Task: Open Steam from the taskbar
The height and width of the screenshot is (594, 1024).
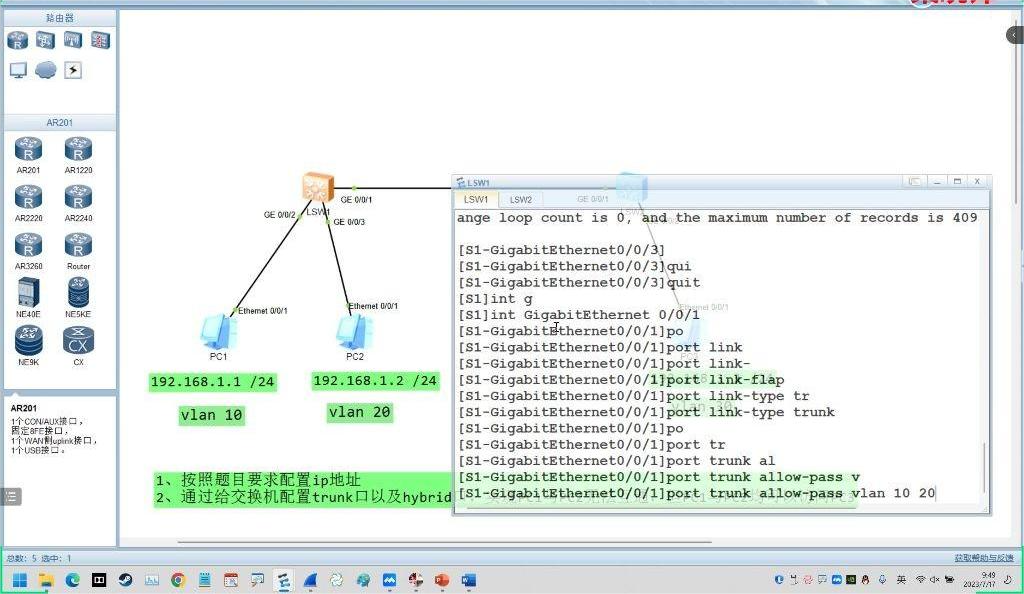Action: click(x=125, y=580)
